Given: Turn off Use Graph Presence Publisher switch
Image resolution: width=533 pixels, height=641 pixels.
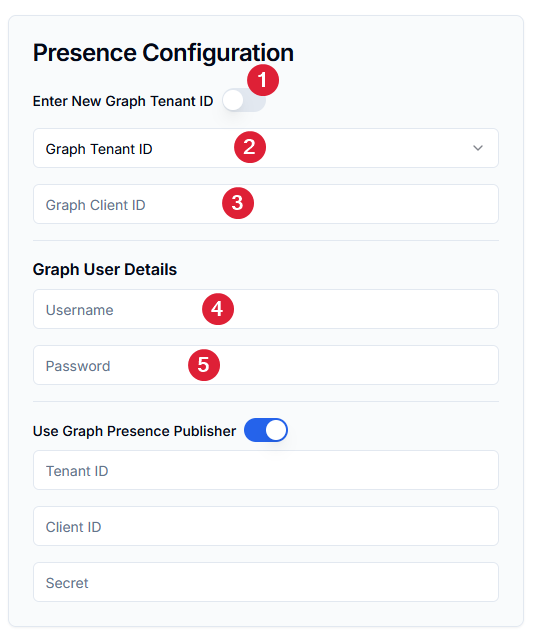Looking at the screenshot, I should click(x=266, y=430).
